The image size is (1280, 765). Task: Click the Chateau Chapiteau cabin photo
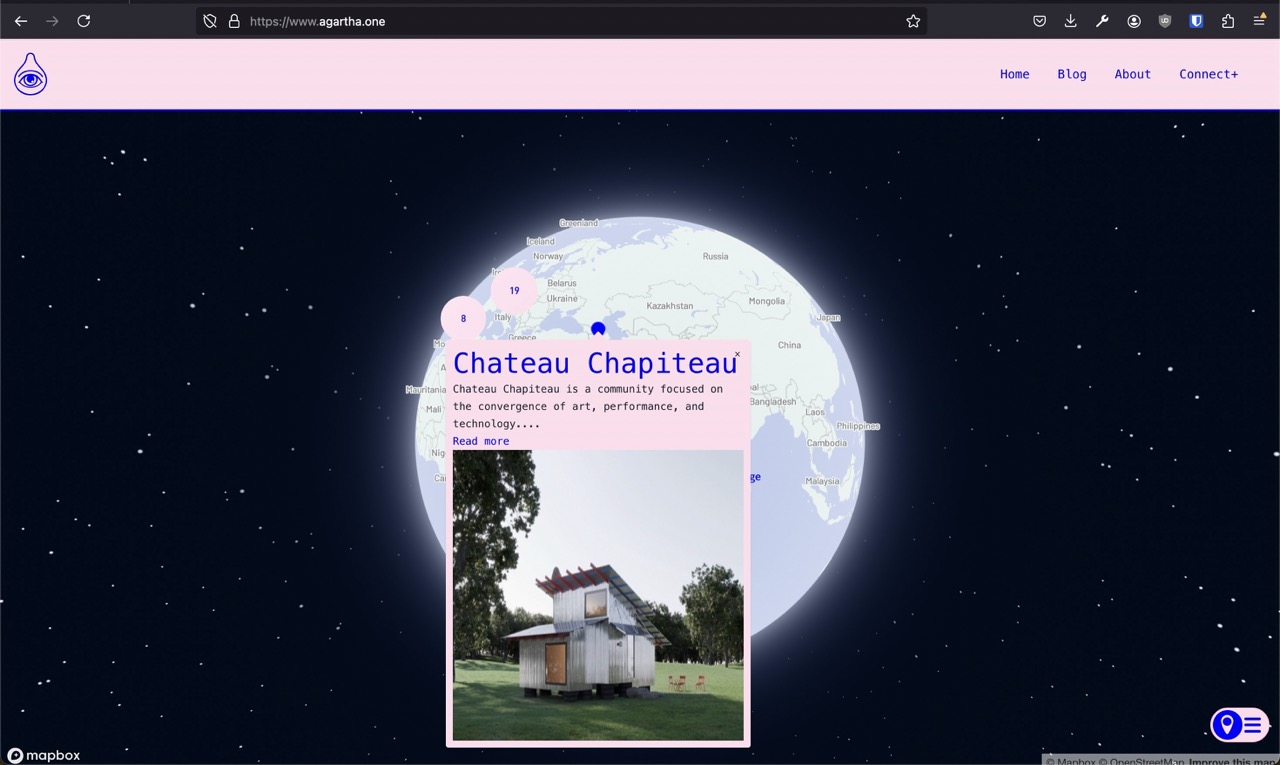point(597,595)
